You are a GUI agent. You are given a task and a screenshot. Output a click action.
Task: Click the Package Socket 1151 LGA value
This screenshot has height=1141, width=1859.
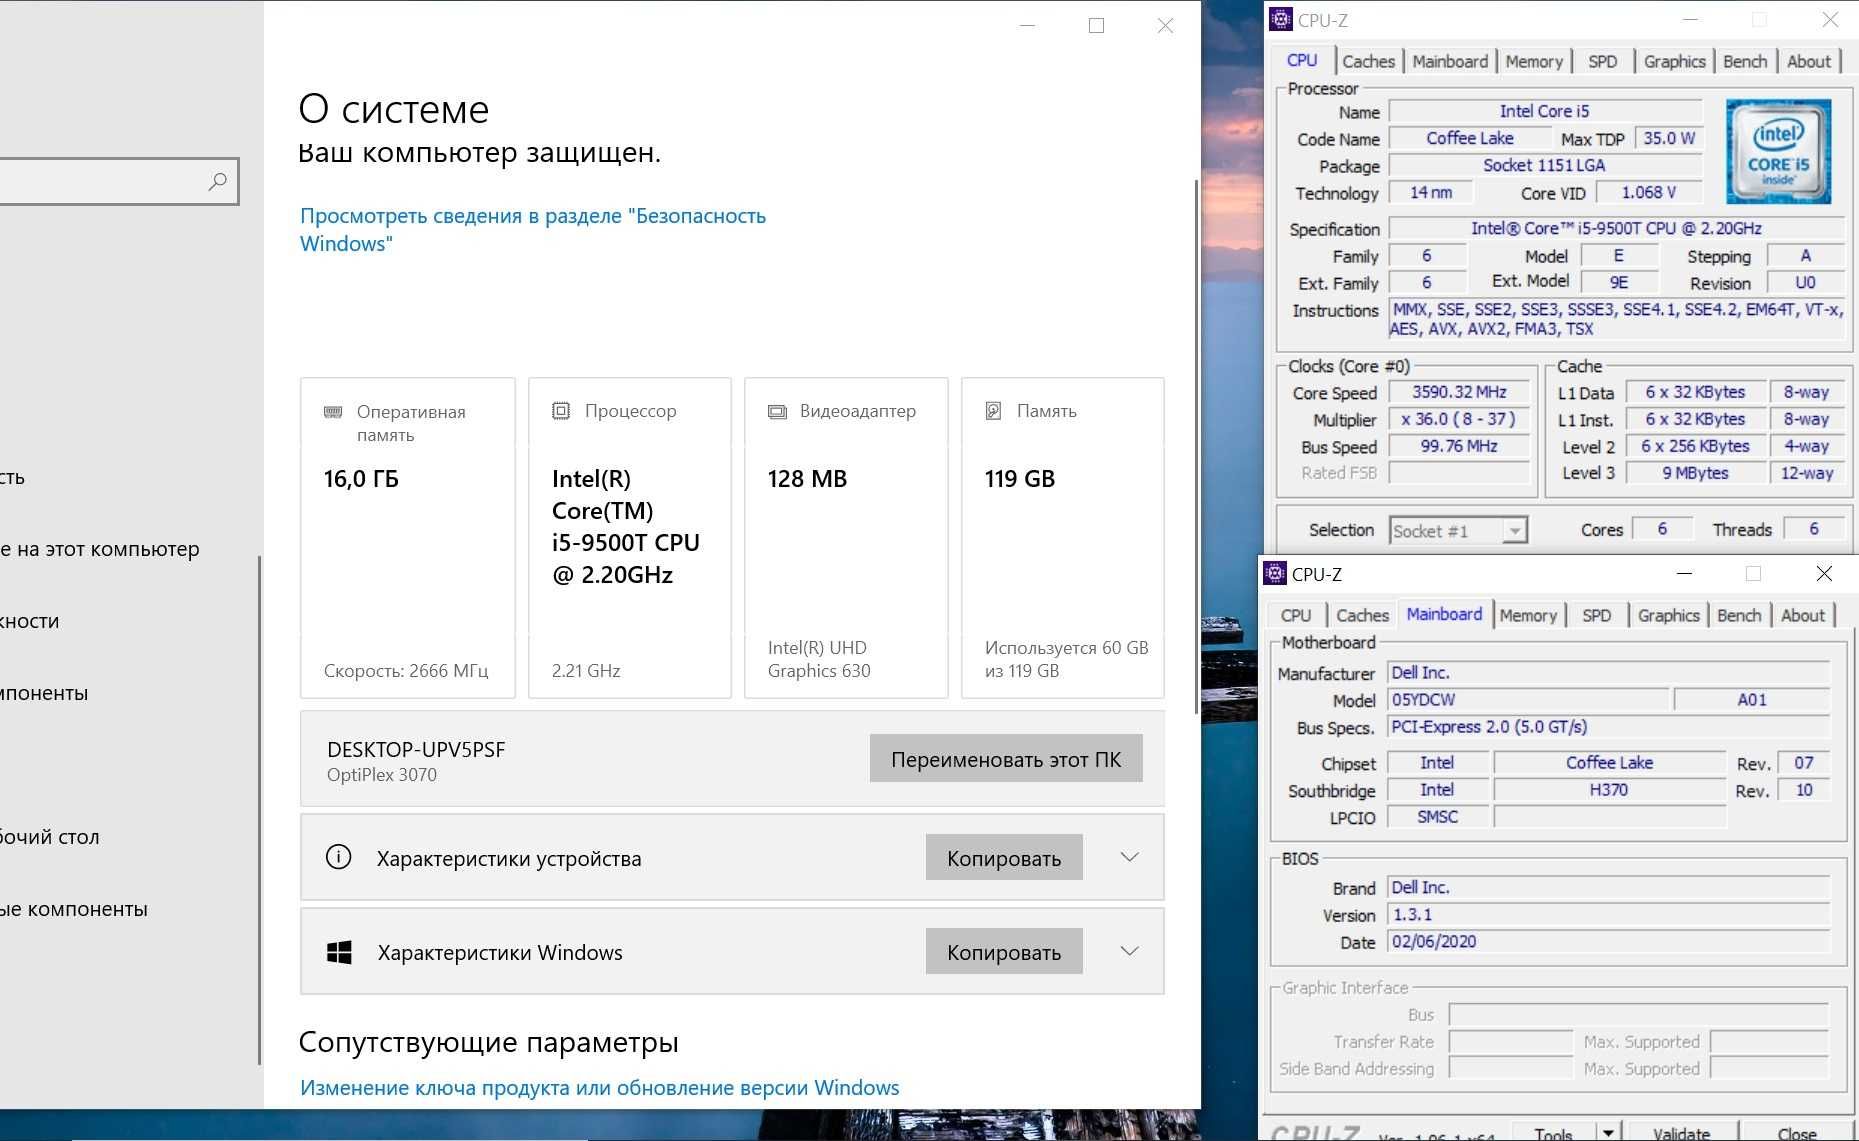click(x=1545, y=165)
